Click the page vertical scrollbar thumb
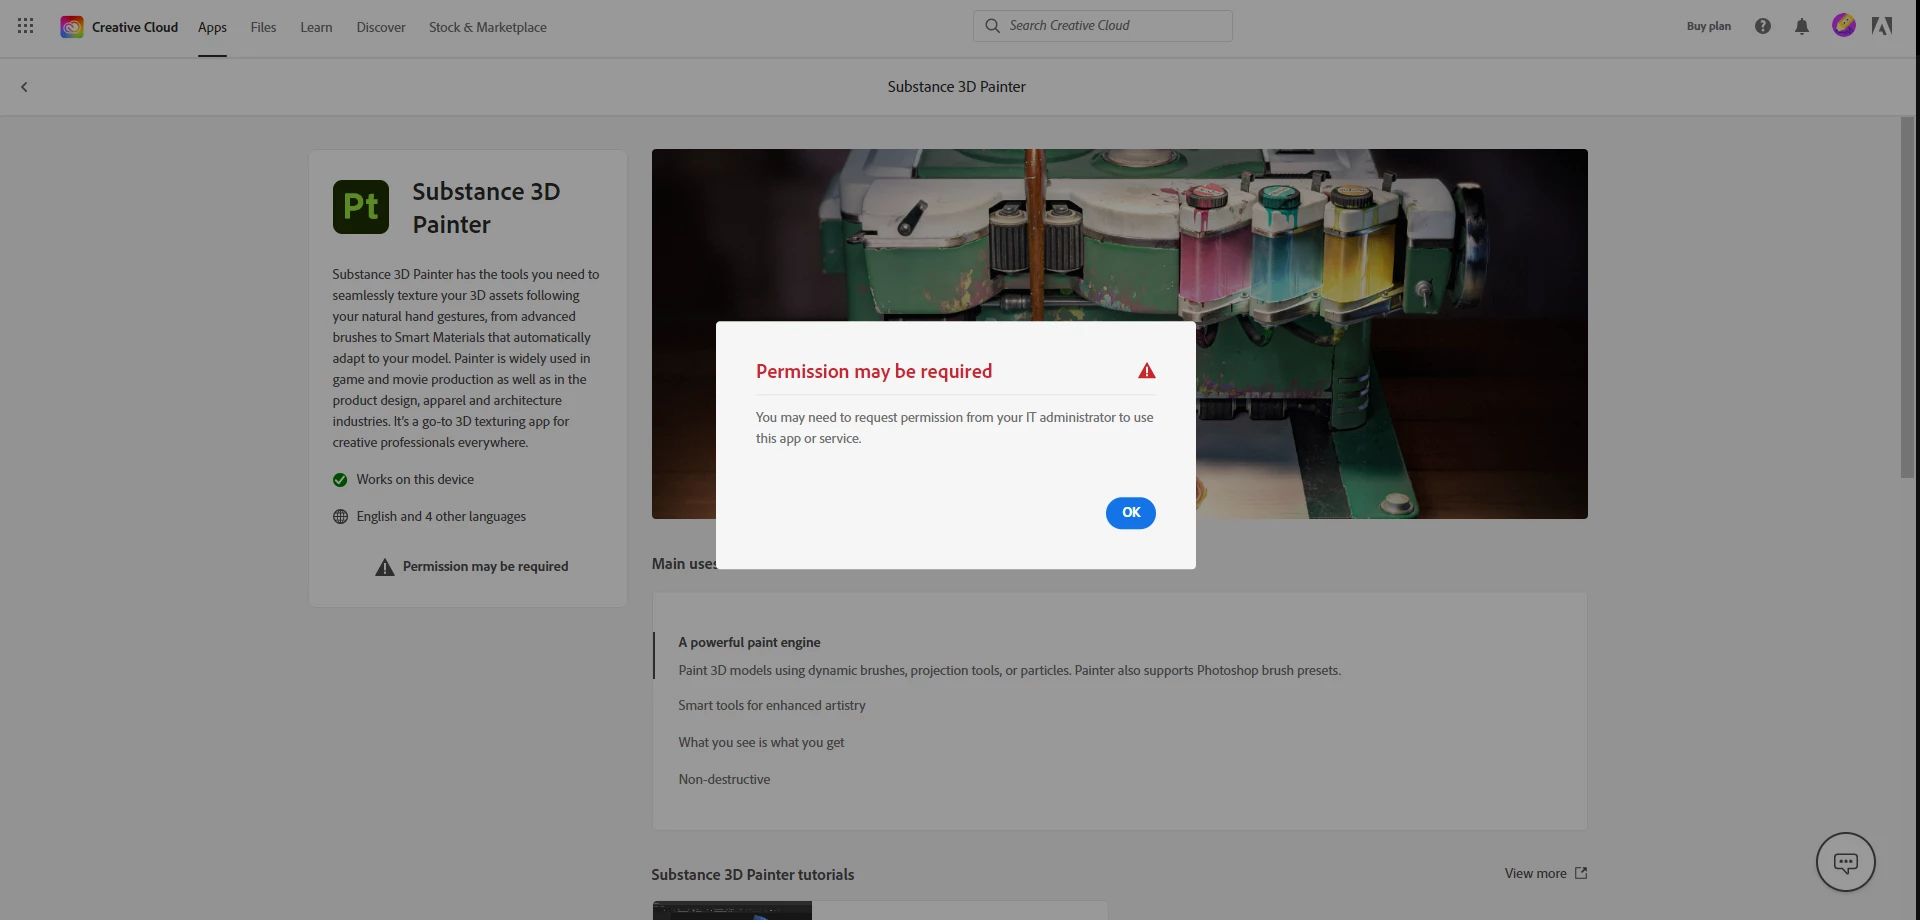1920x920 pixels. coord(1908,298)
